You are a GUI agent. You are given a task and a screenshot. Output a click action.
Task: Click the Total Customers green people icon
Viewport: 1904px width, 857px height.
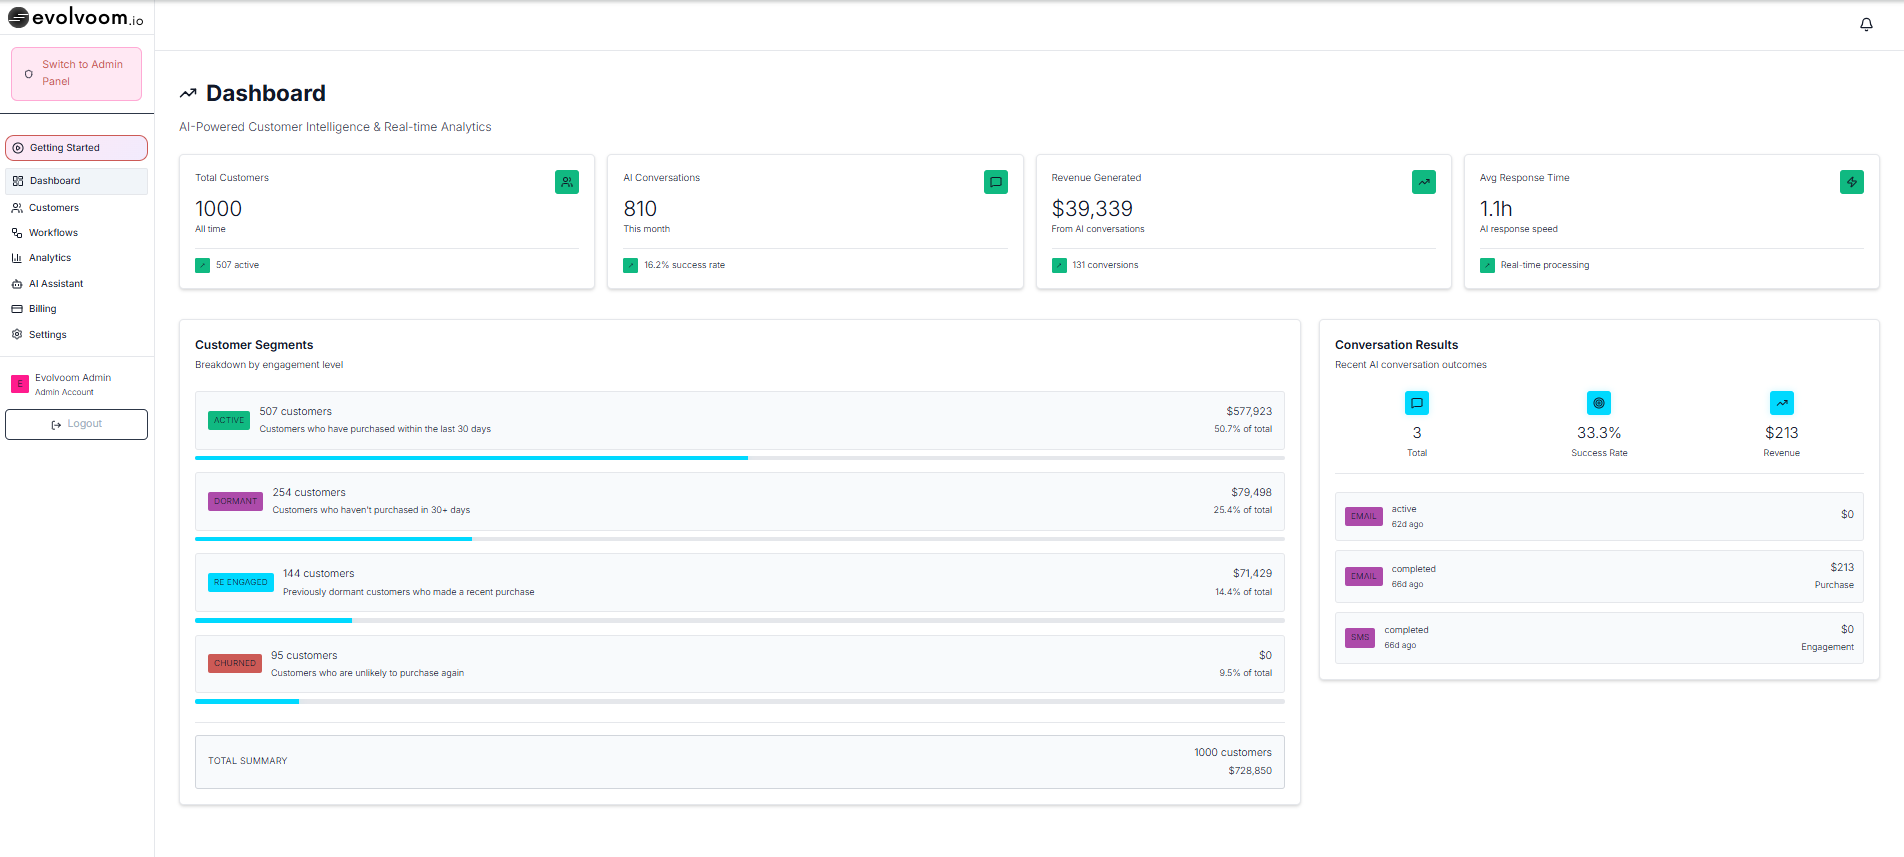coord(567,182)
